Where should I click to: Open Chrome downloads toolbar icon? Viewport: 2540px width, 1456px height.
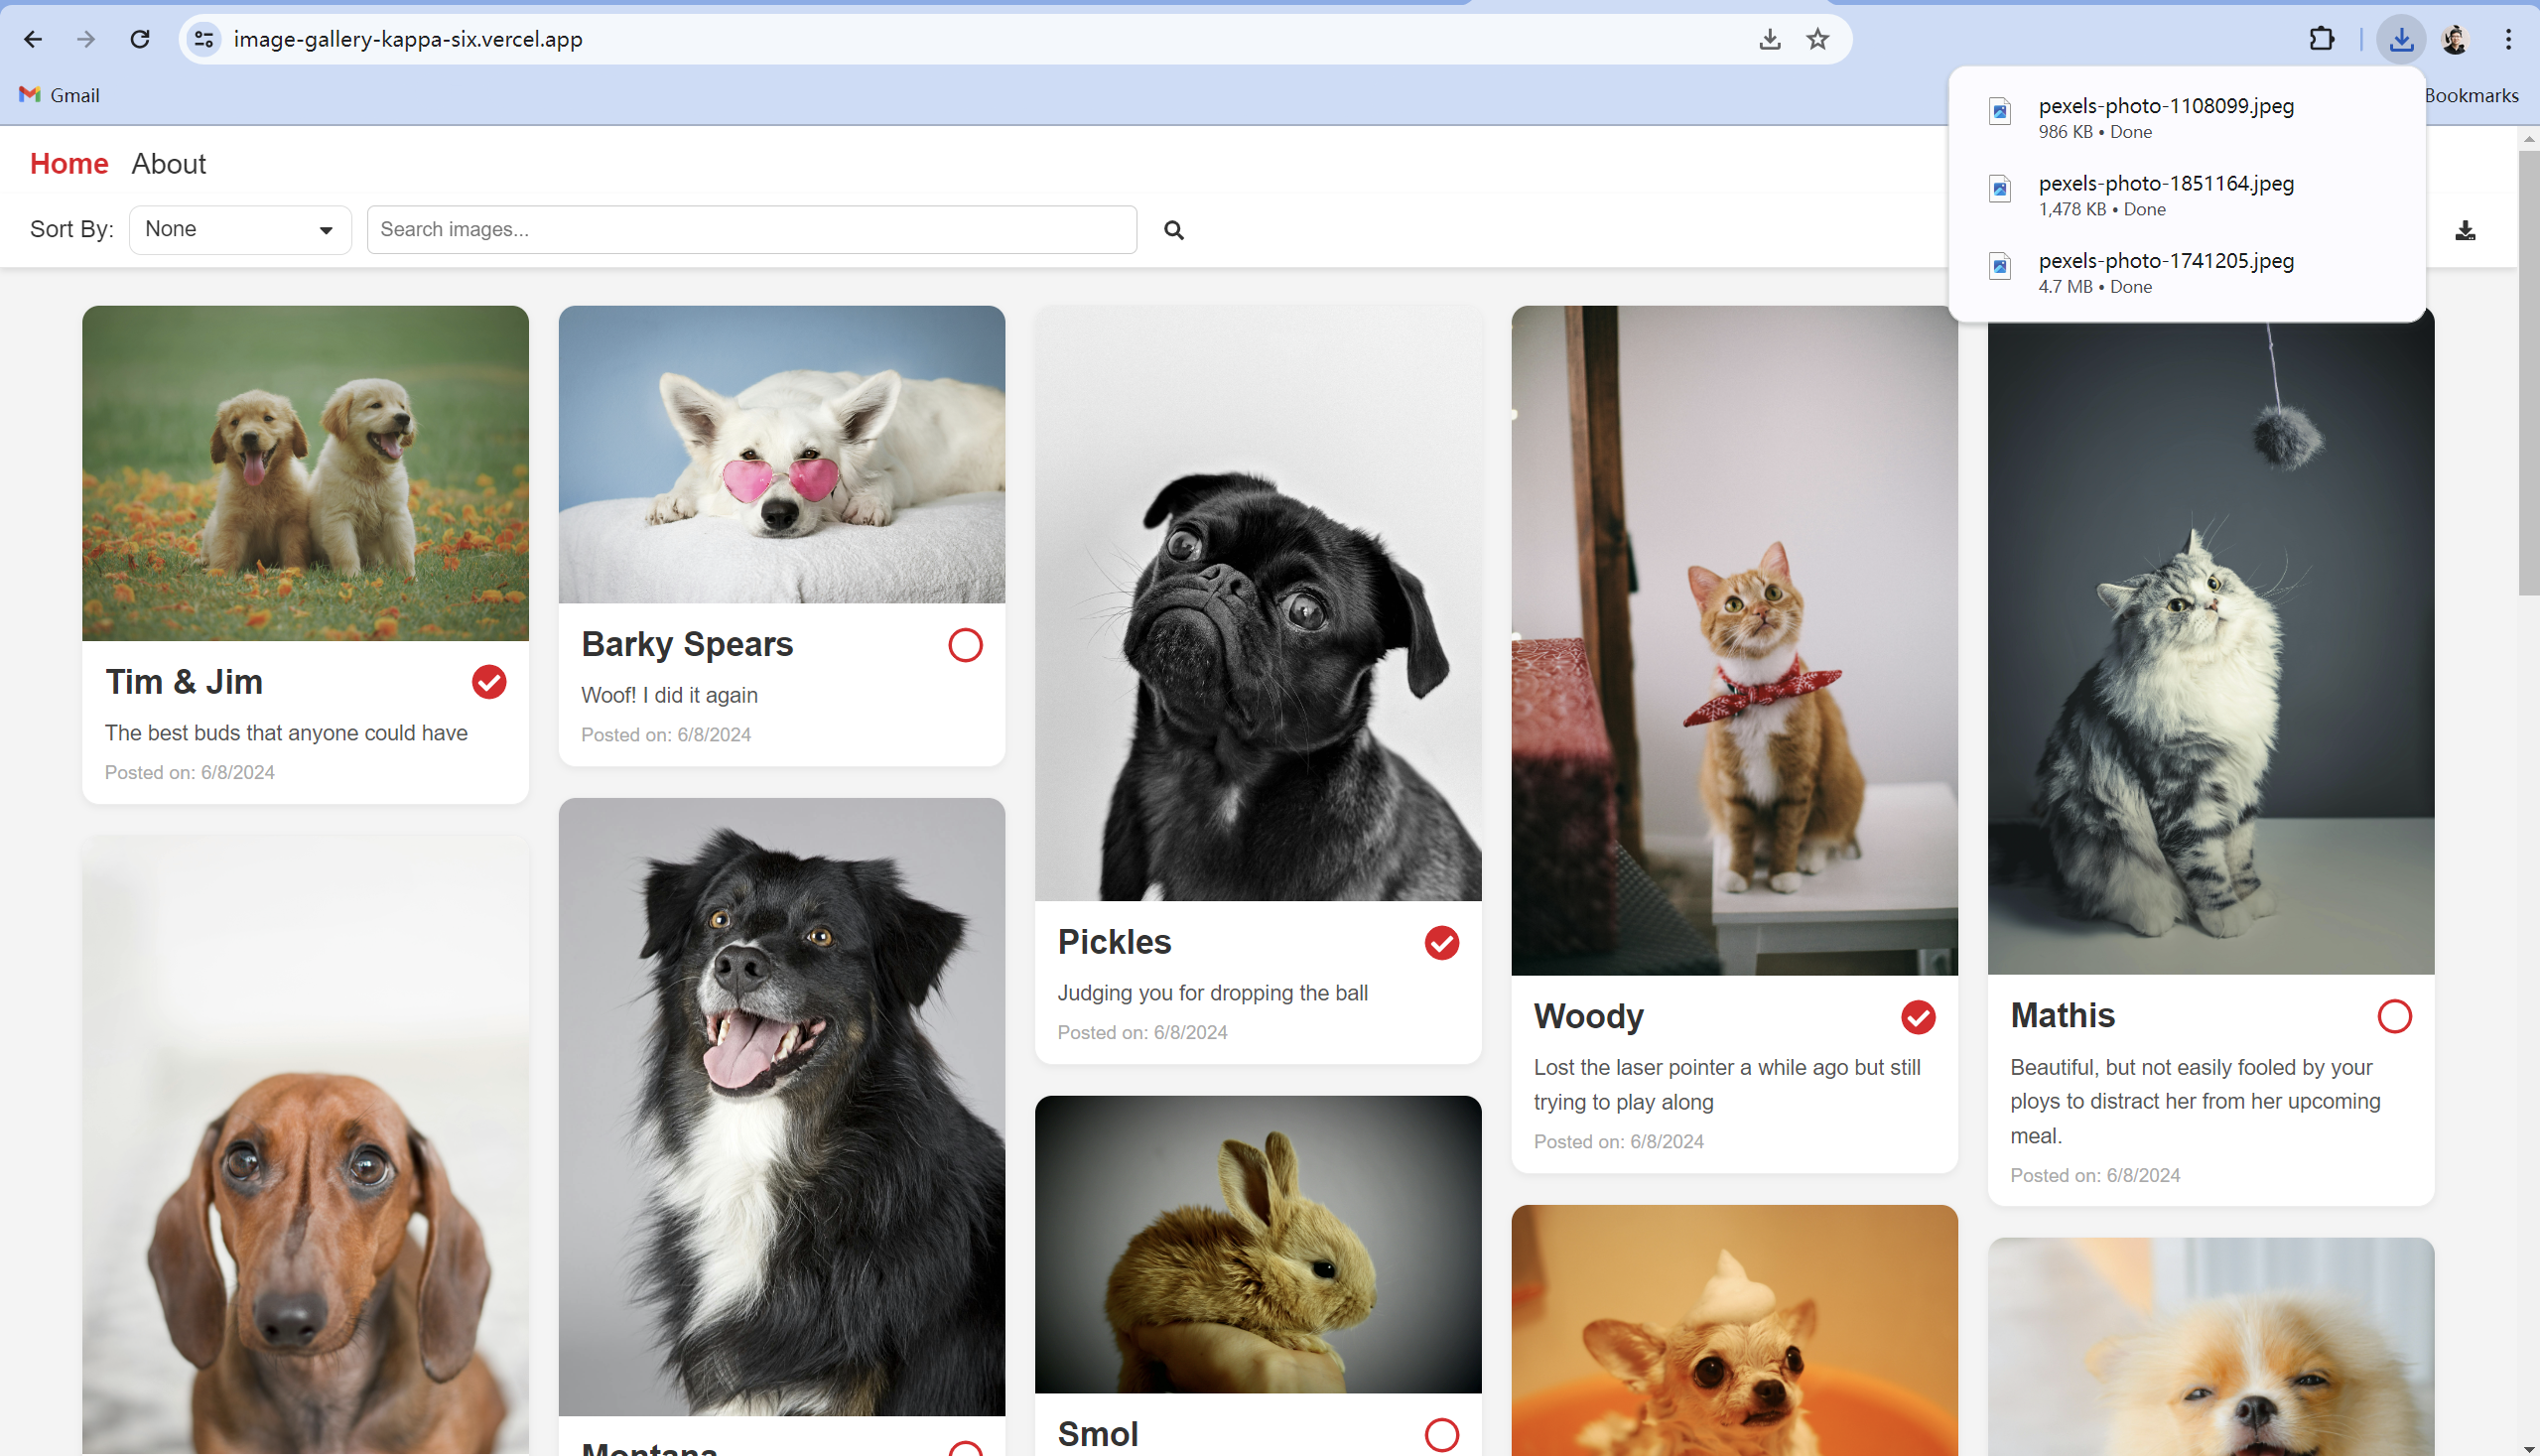coord(2400,39)
